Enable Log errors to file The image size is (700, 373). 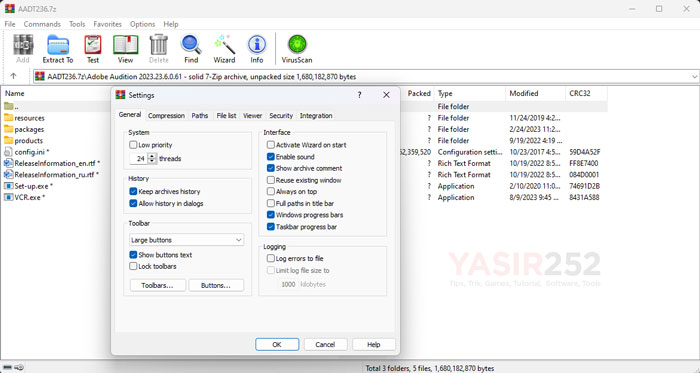pyautogui.click(x=271, y=258)
